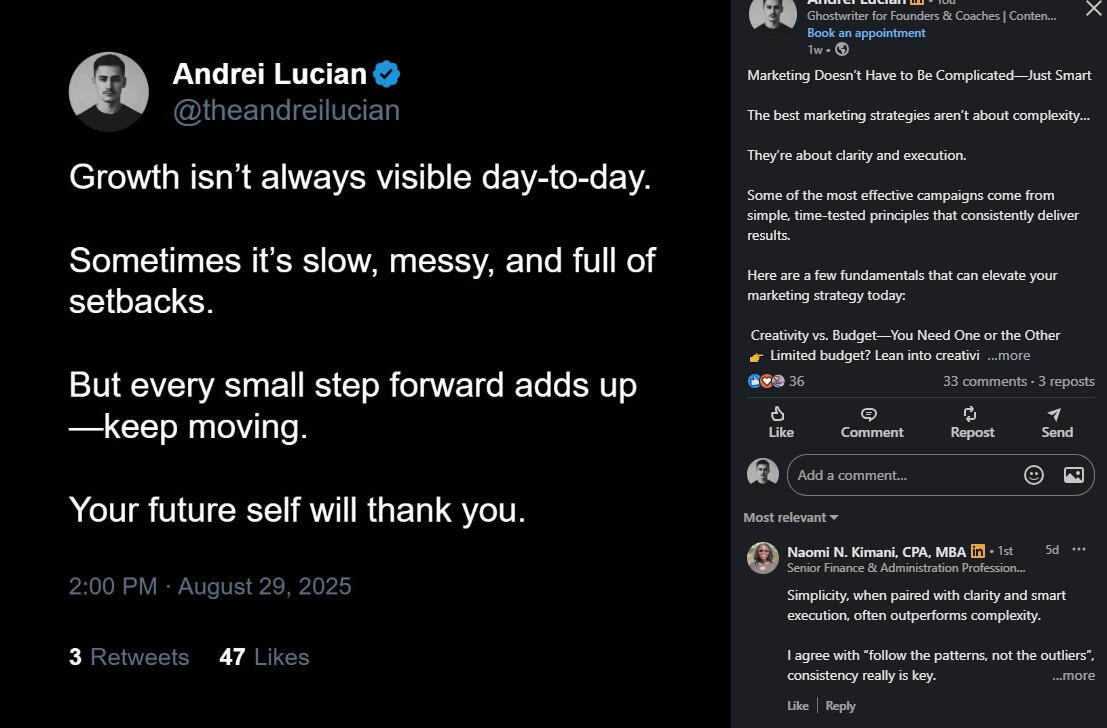The width and height of the screenshot is (1107, 728).
Task: Like Naomi N. Kimani's comment
Action: (x=797, y=705)
